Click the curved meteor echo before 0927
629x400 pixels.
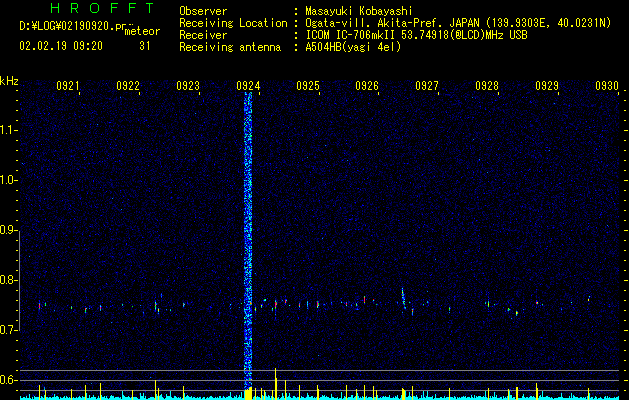coord(404,298)
